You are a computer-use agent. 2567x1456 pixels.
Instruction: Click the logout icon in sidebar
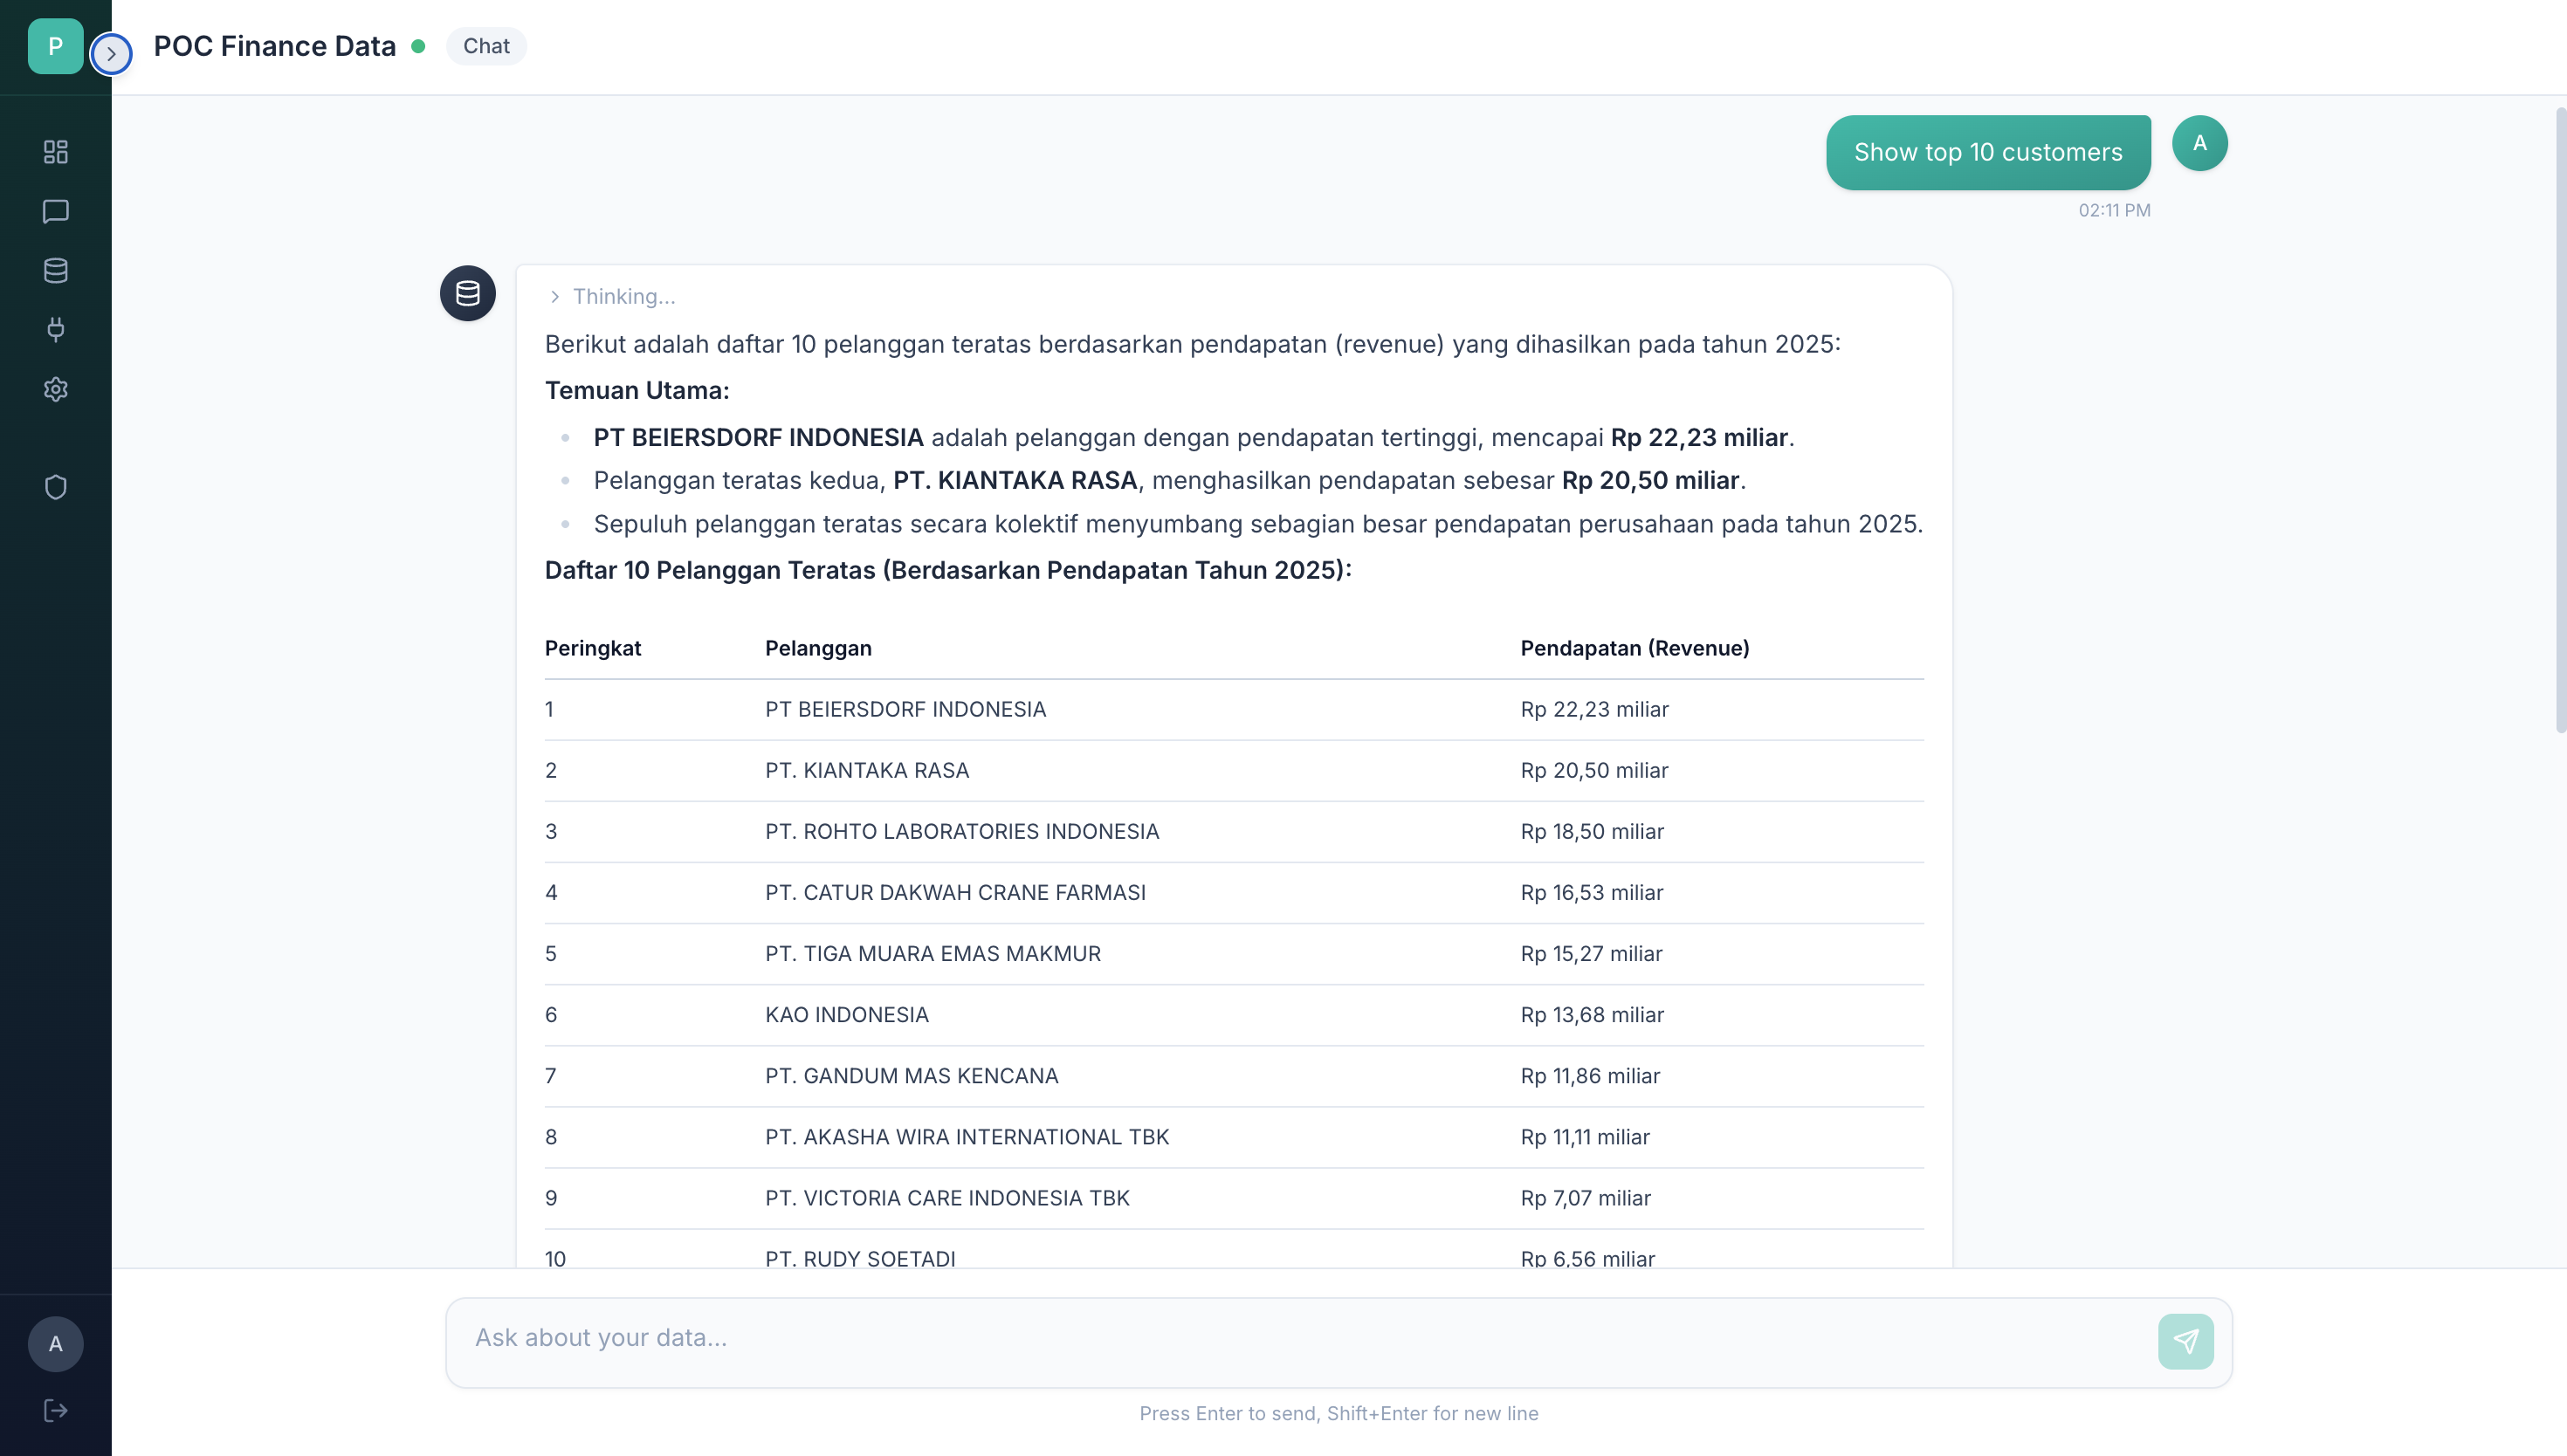tap(56, 1410)
